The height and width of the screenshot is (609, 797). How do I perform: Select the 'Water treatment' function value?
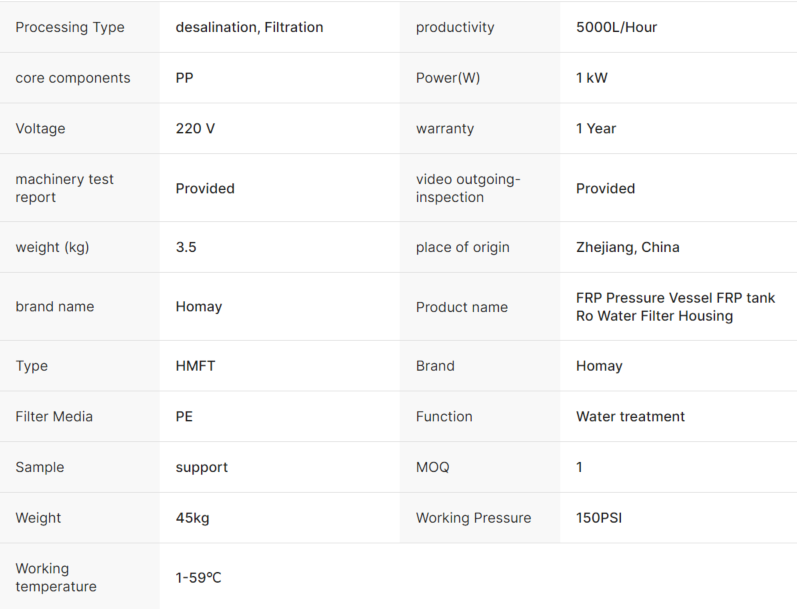click(x=630, y=416)
